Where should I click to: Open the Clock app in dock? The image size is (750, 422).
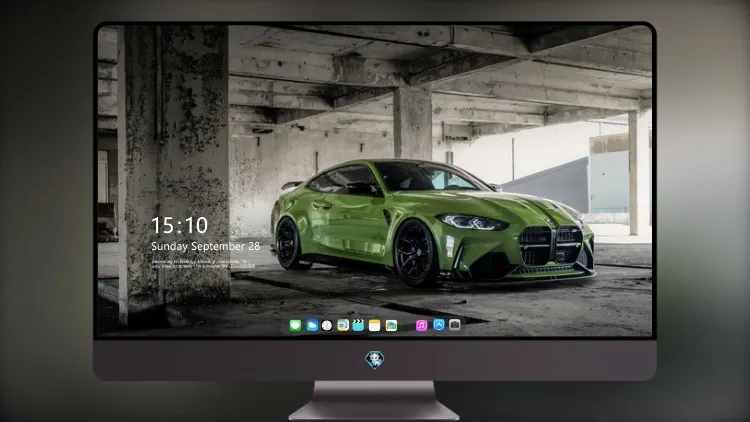tap(327, 325)
